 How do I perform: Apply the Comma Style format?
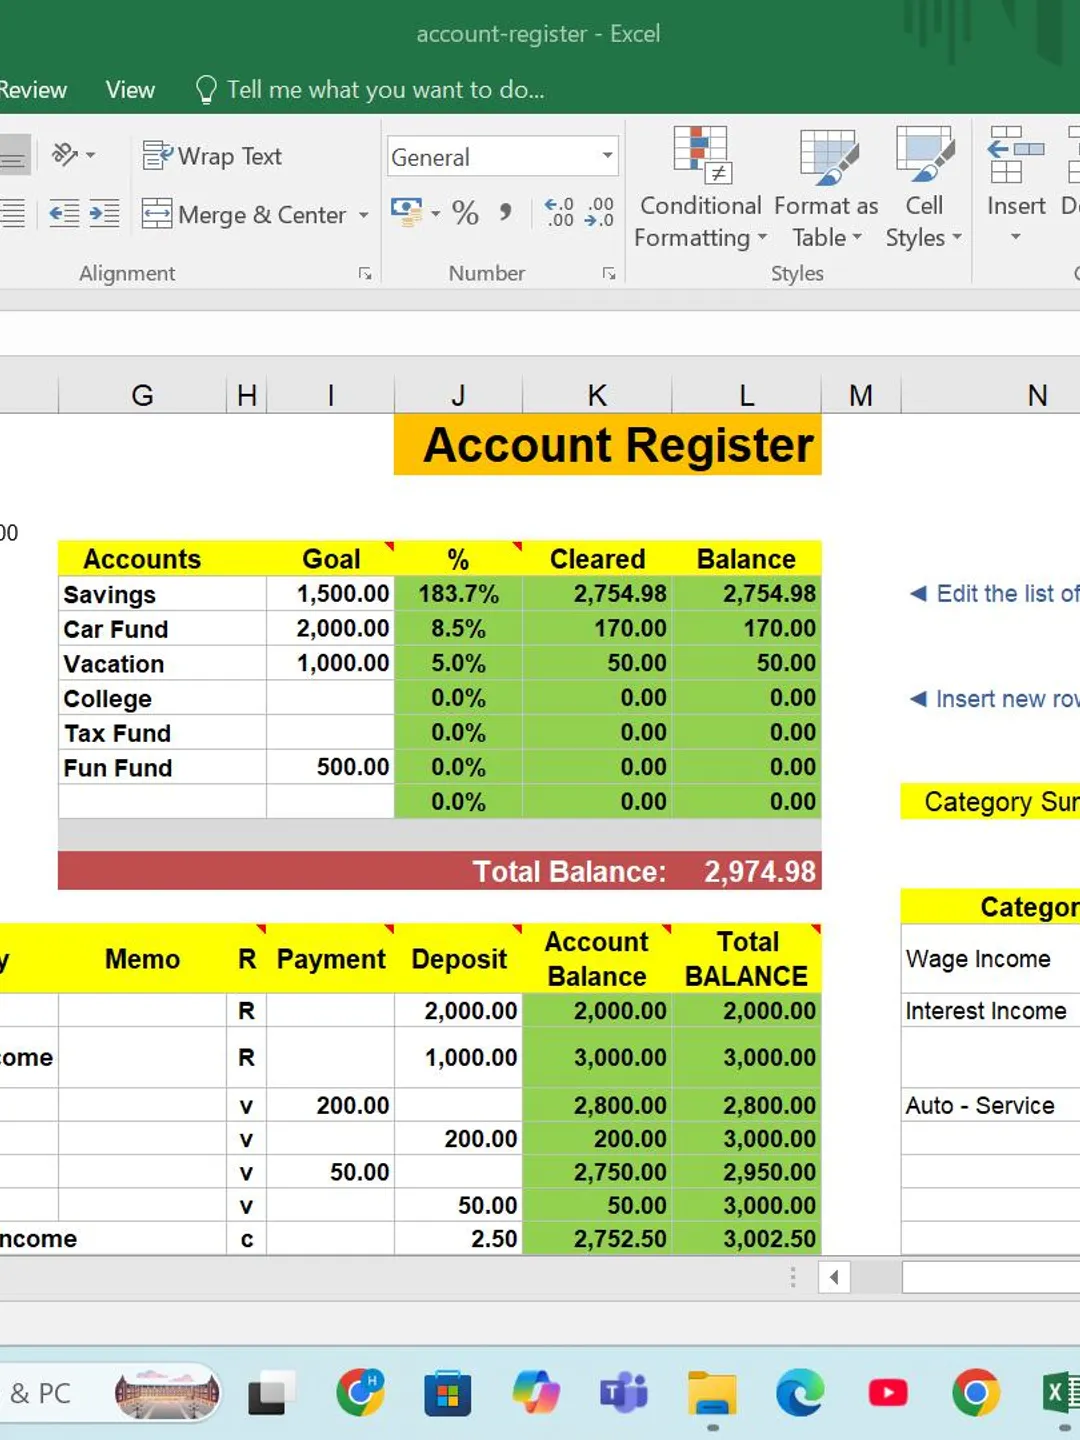tap(505, 212)
